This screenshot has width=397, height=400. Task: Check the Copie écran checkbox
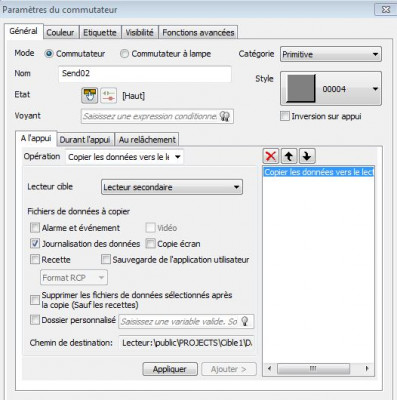pos(151,244)
